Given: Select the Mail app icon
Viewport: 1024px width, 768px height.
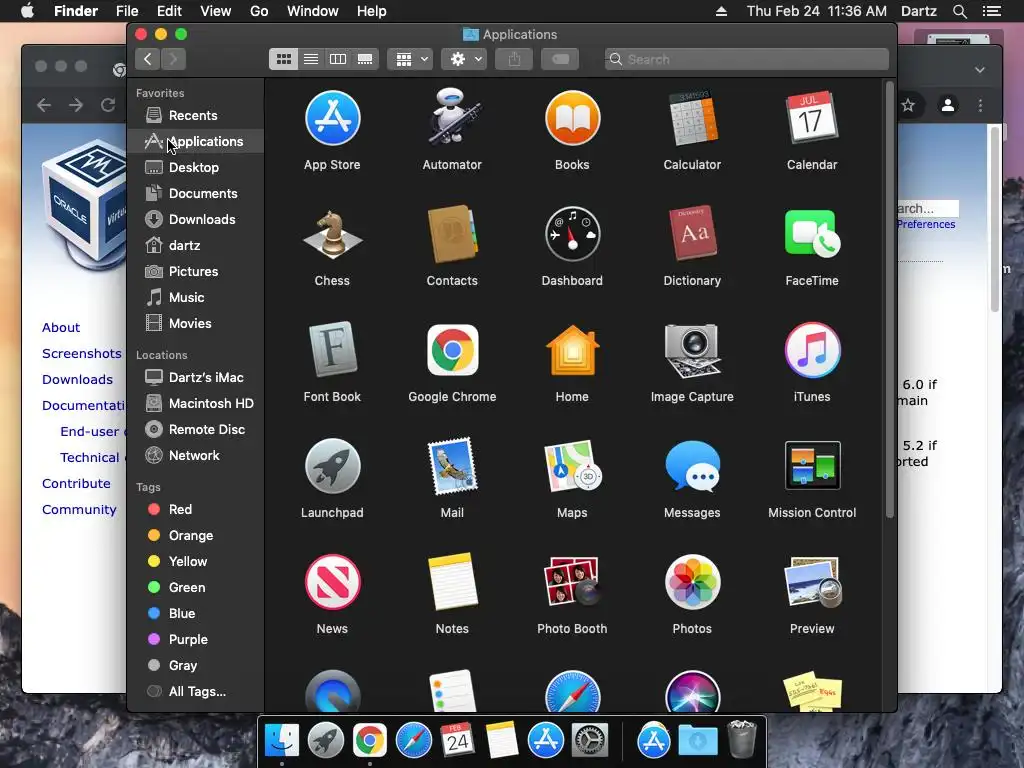Looking at the screenshot, I should click(452, 466).
